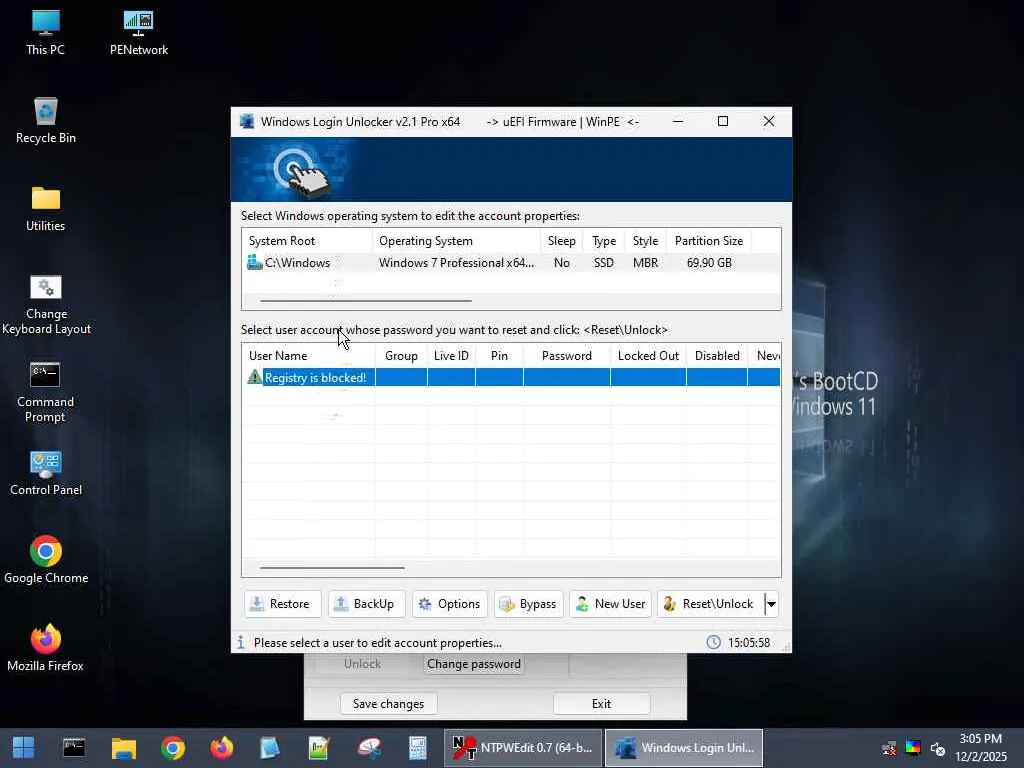1024x768 pixels.
Task: Open the green notepad taskbar app
Action: click(x=319, y=748)
